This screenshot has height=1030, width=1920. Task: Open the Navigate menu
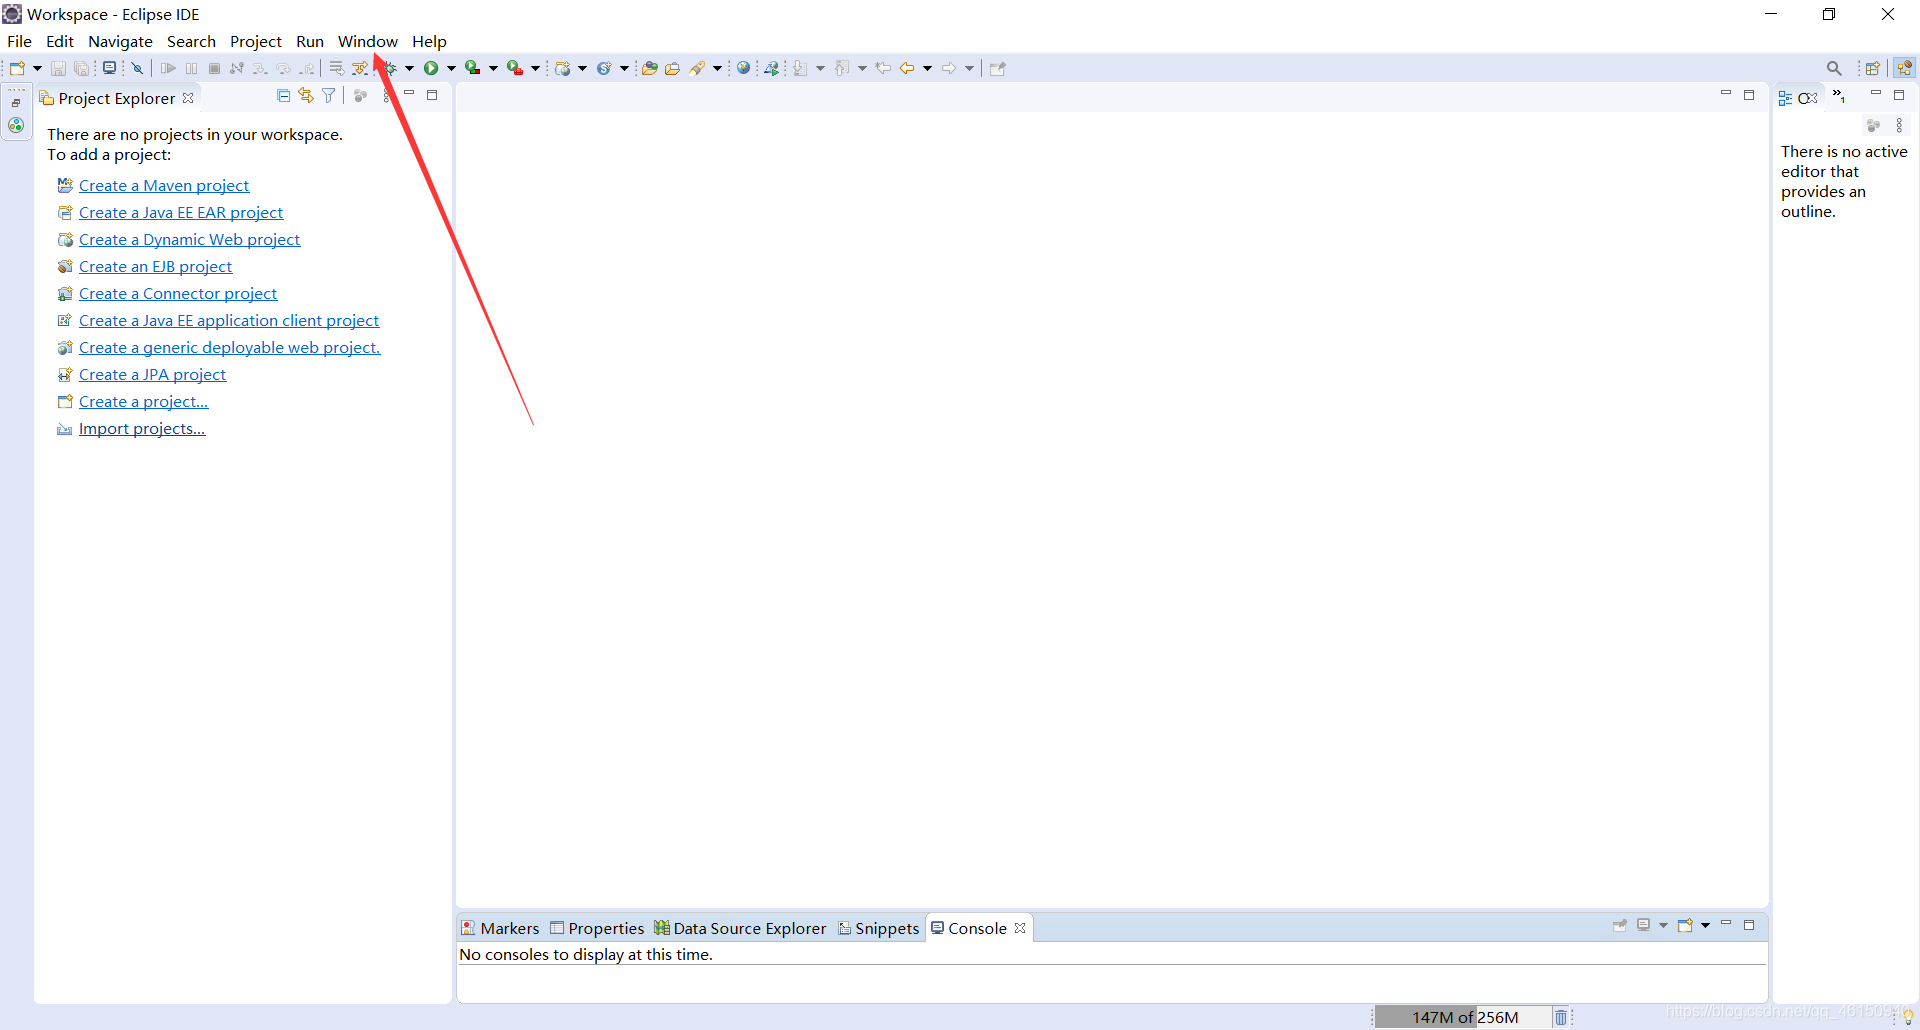[120, 41]
